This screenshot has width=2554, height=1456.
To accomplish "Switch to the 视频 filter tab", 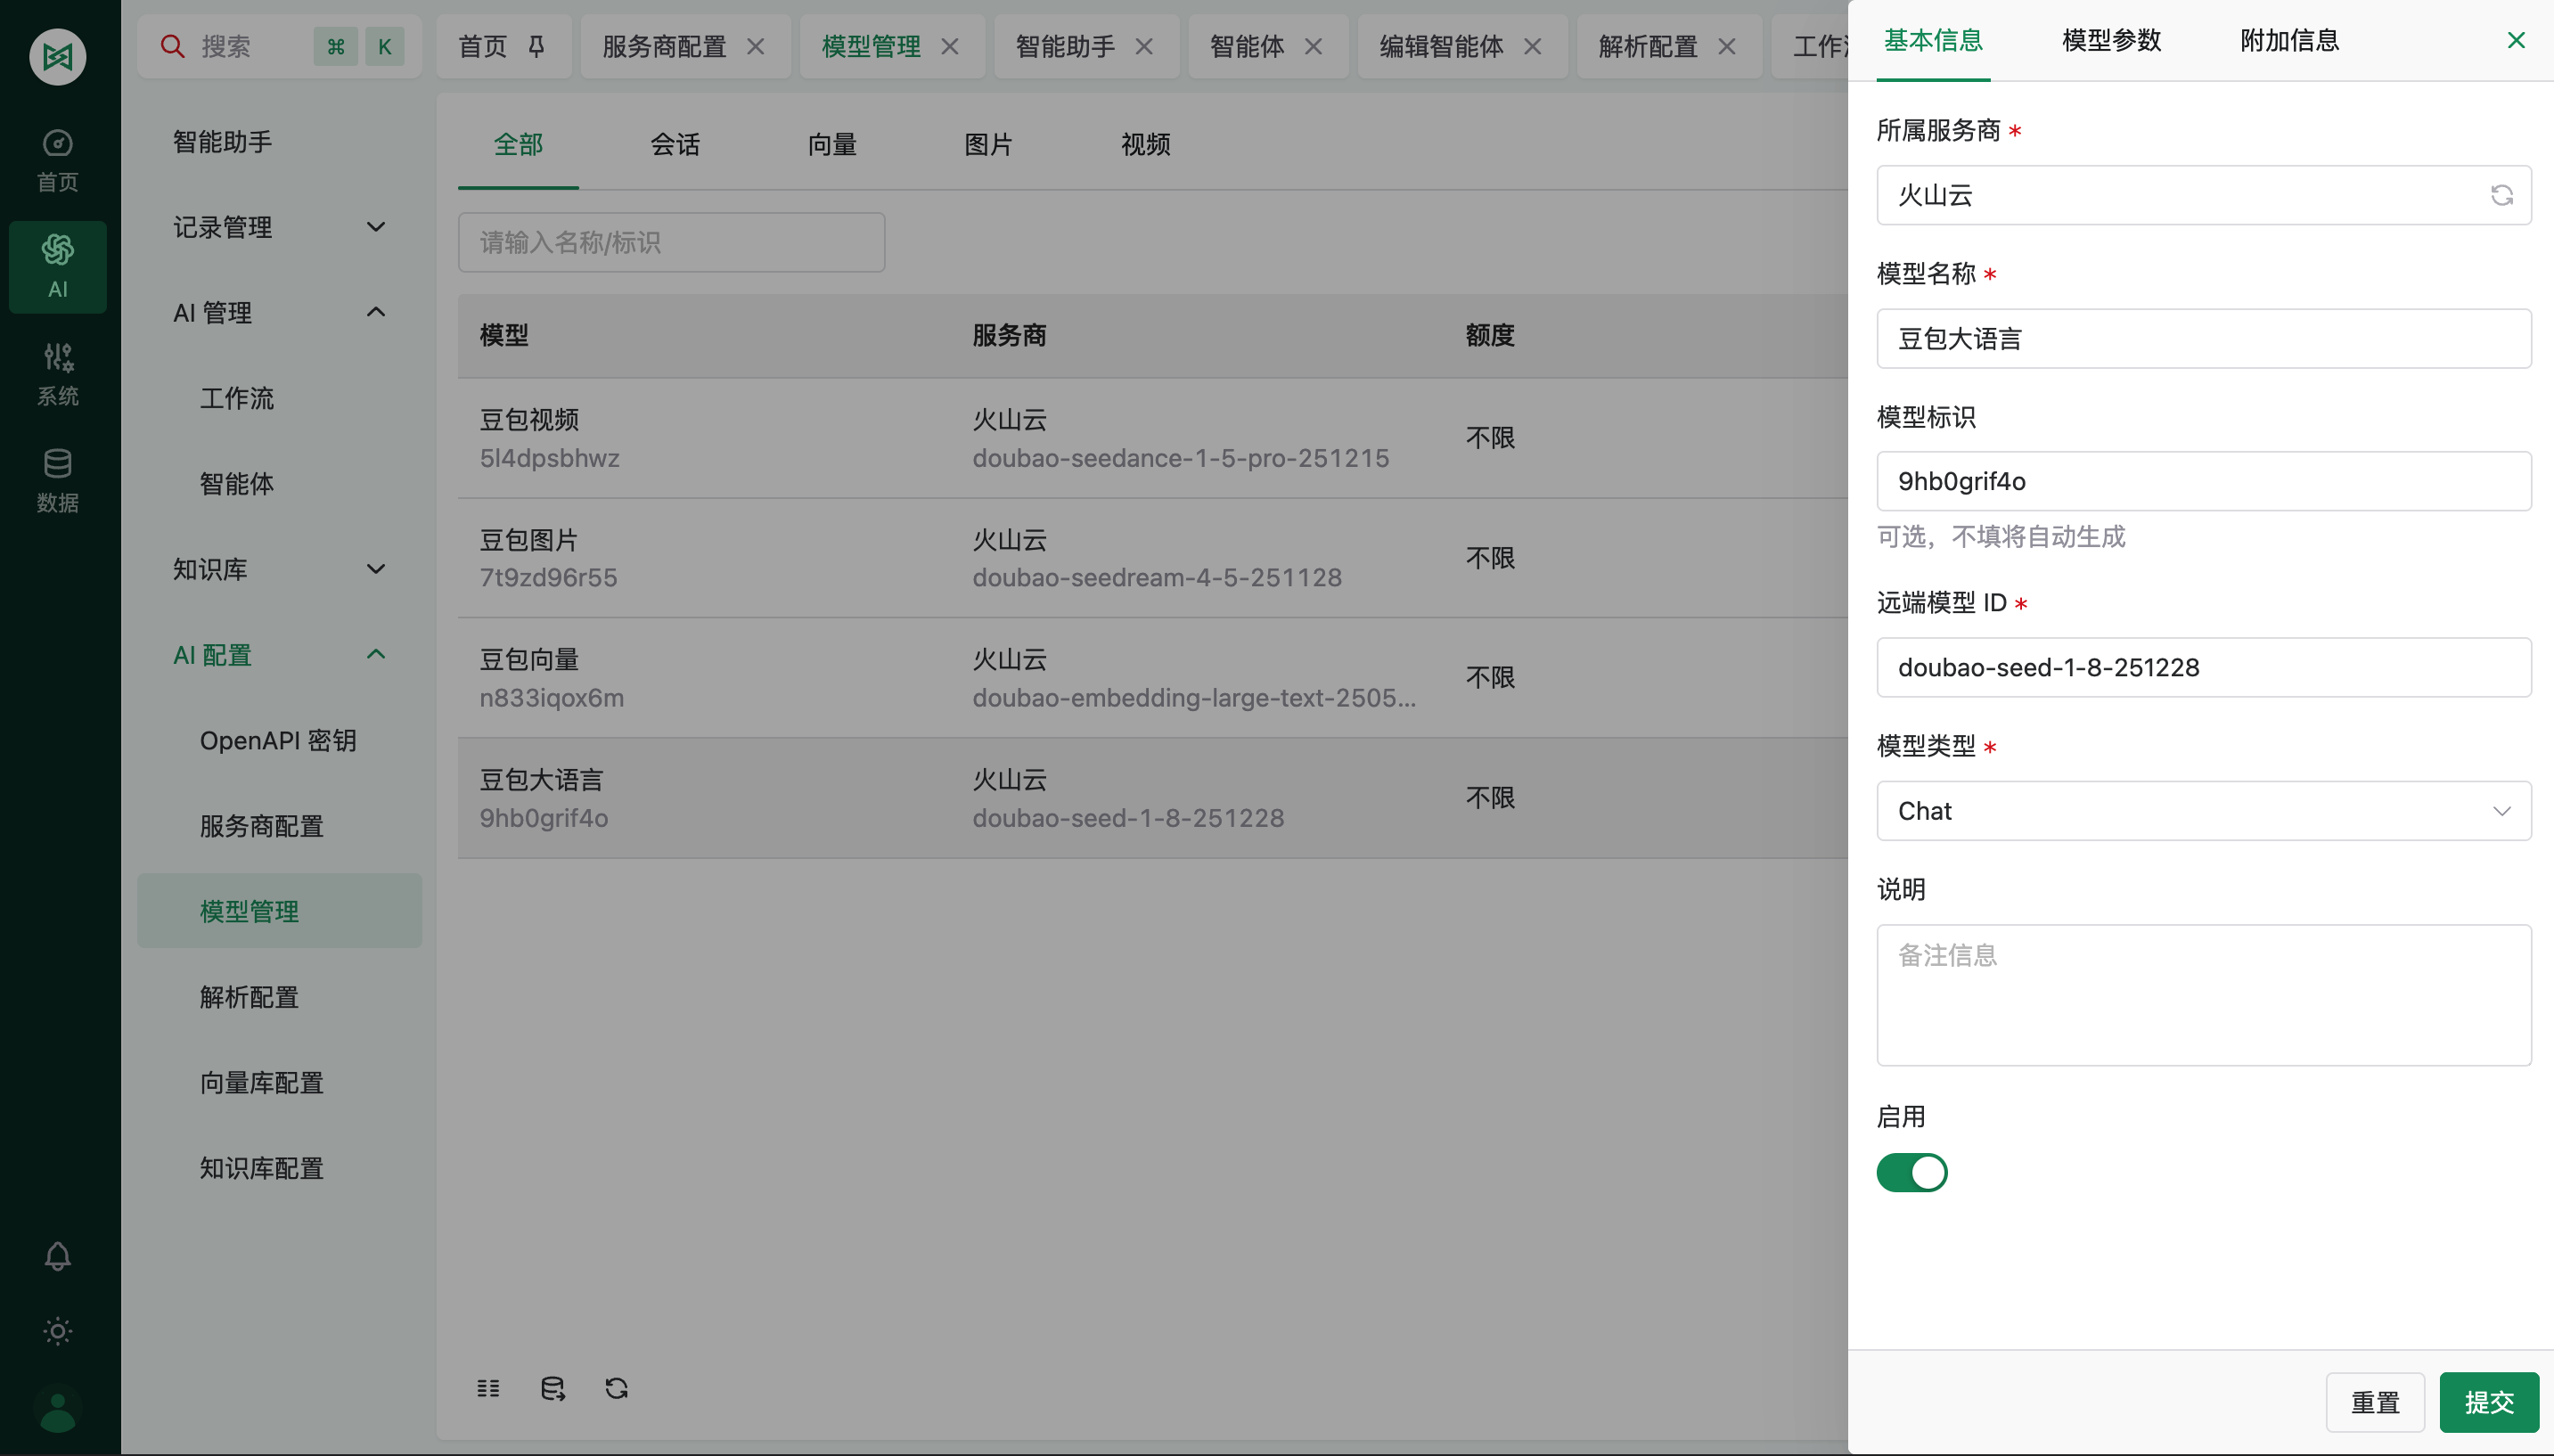I will (1144, 144).
